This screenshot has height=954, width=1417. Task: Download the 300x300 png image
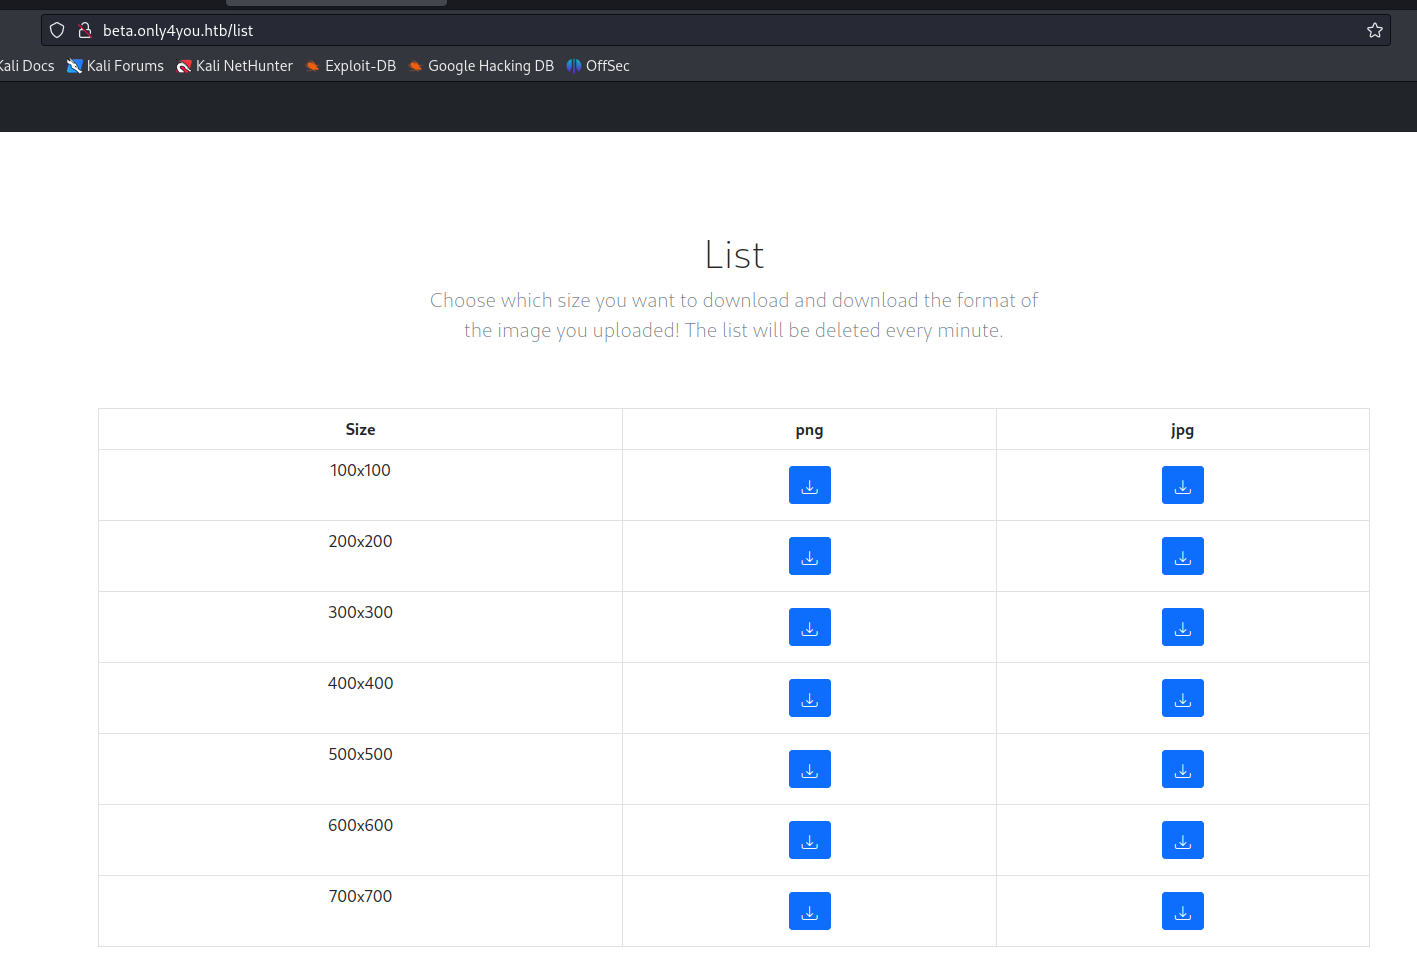tap(809, 627)
